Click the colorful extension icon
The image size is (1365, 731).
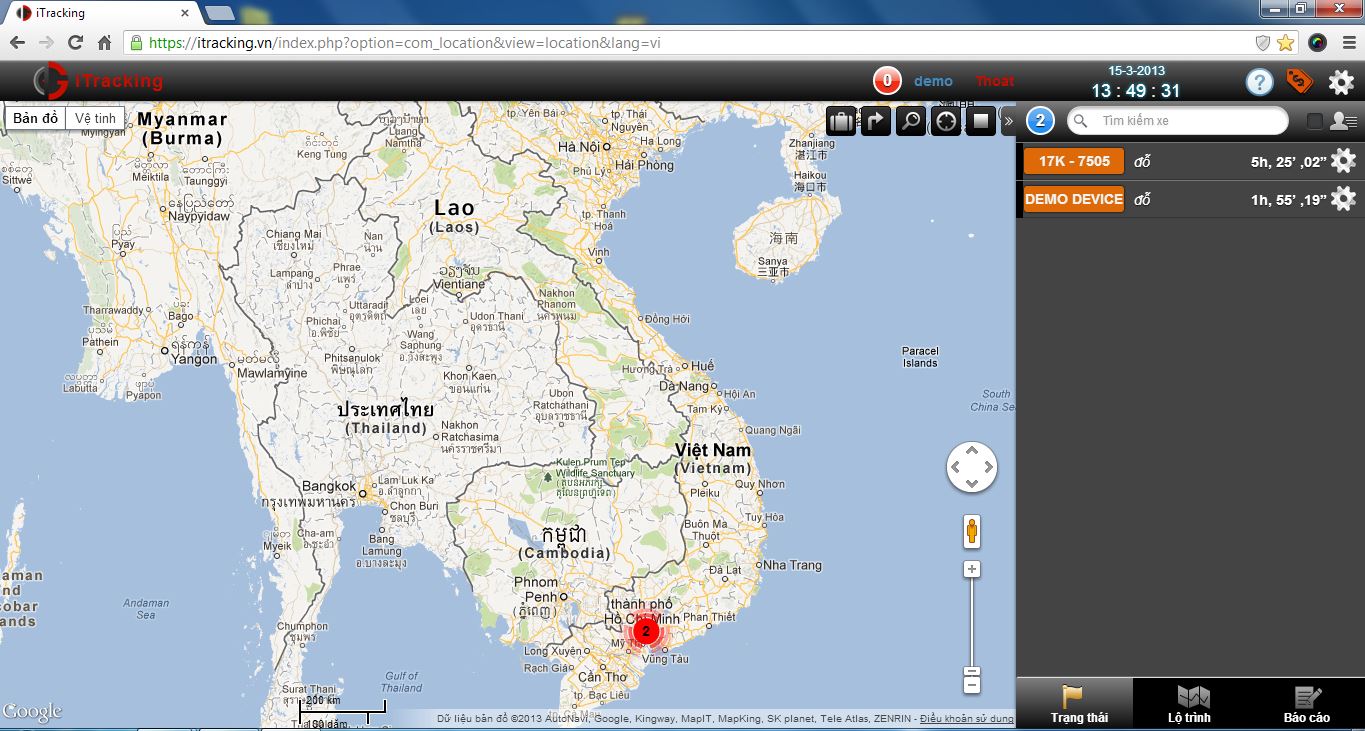point(1317,43)
